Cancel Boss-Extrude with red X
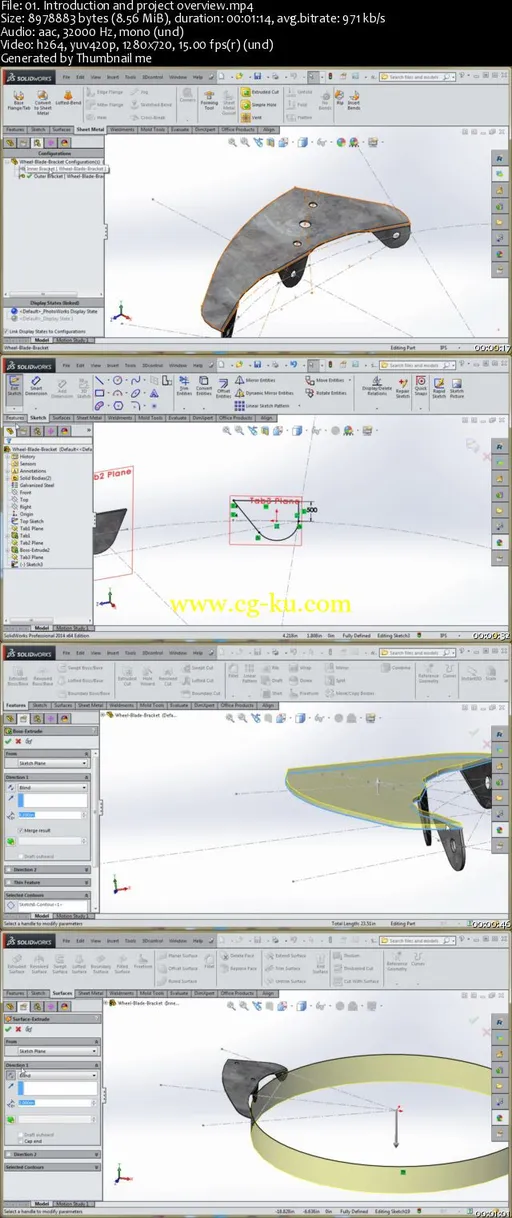 click(x=19, y=741)
